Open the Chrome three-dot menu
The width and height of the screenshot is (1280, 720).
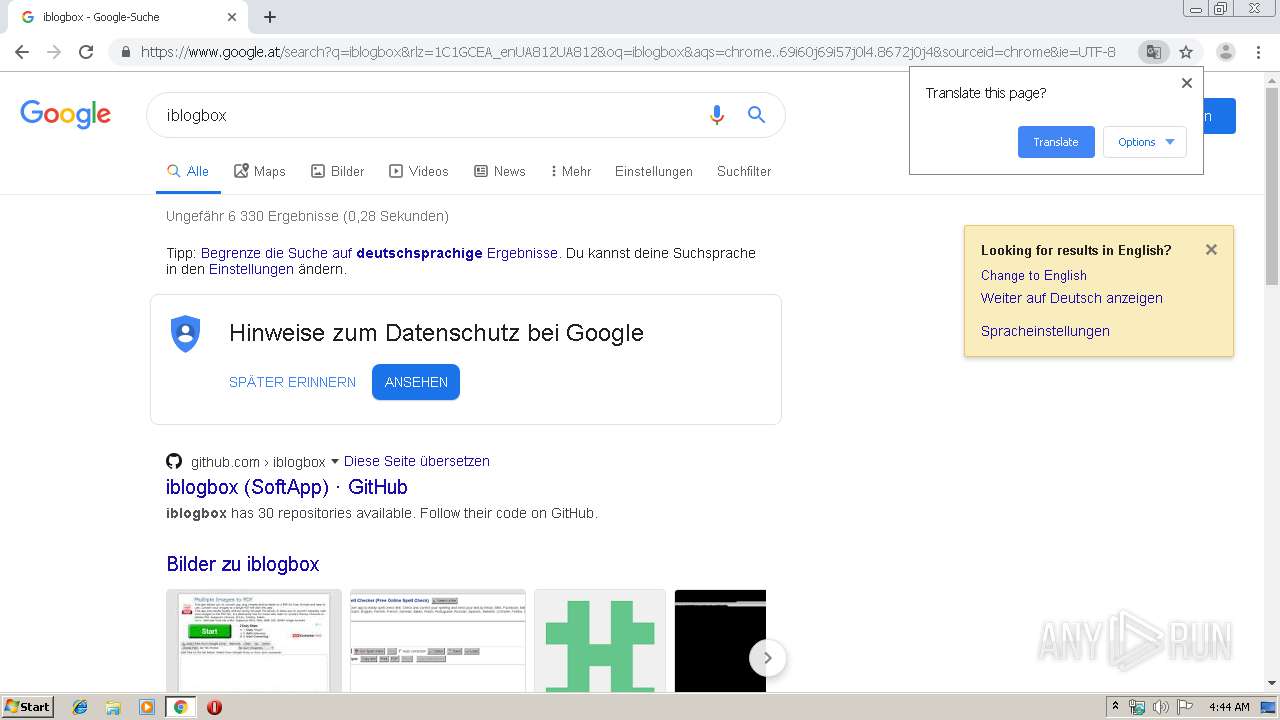pyautogui.click(x=1258, y=52)
